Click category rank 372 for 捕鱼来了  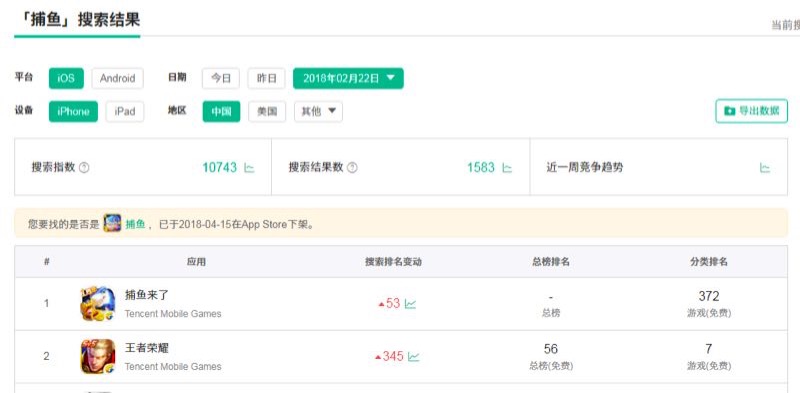[x=709, y=296]
